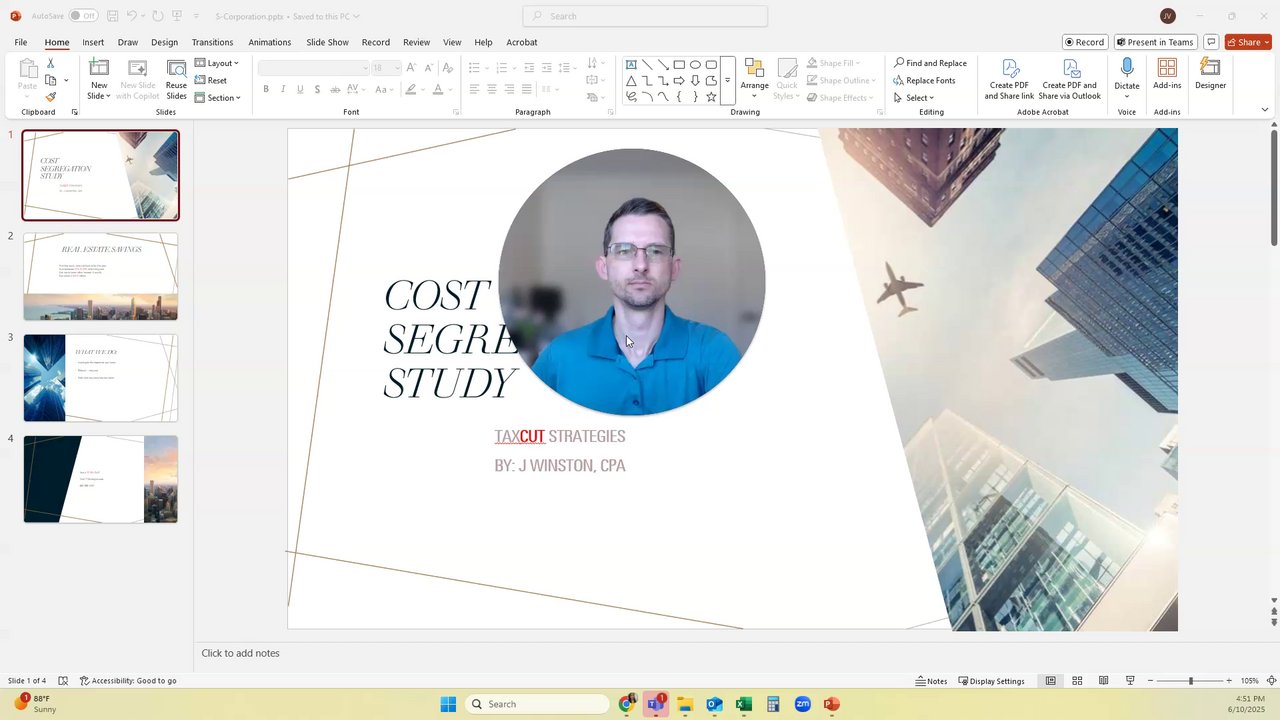Viewport: 1280px width, 720px height.
Task: Open the Add-ins button
Action: 1167,74
